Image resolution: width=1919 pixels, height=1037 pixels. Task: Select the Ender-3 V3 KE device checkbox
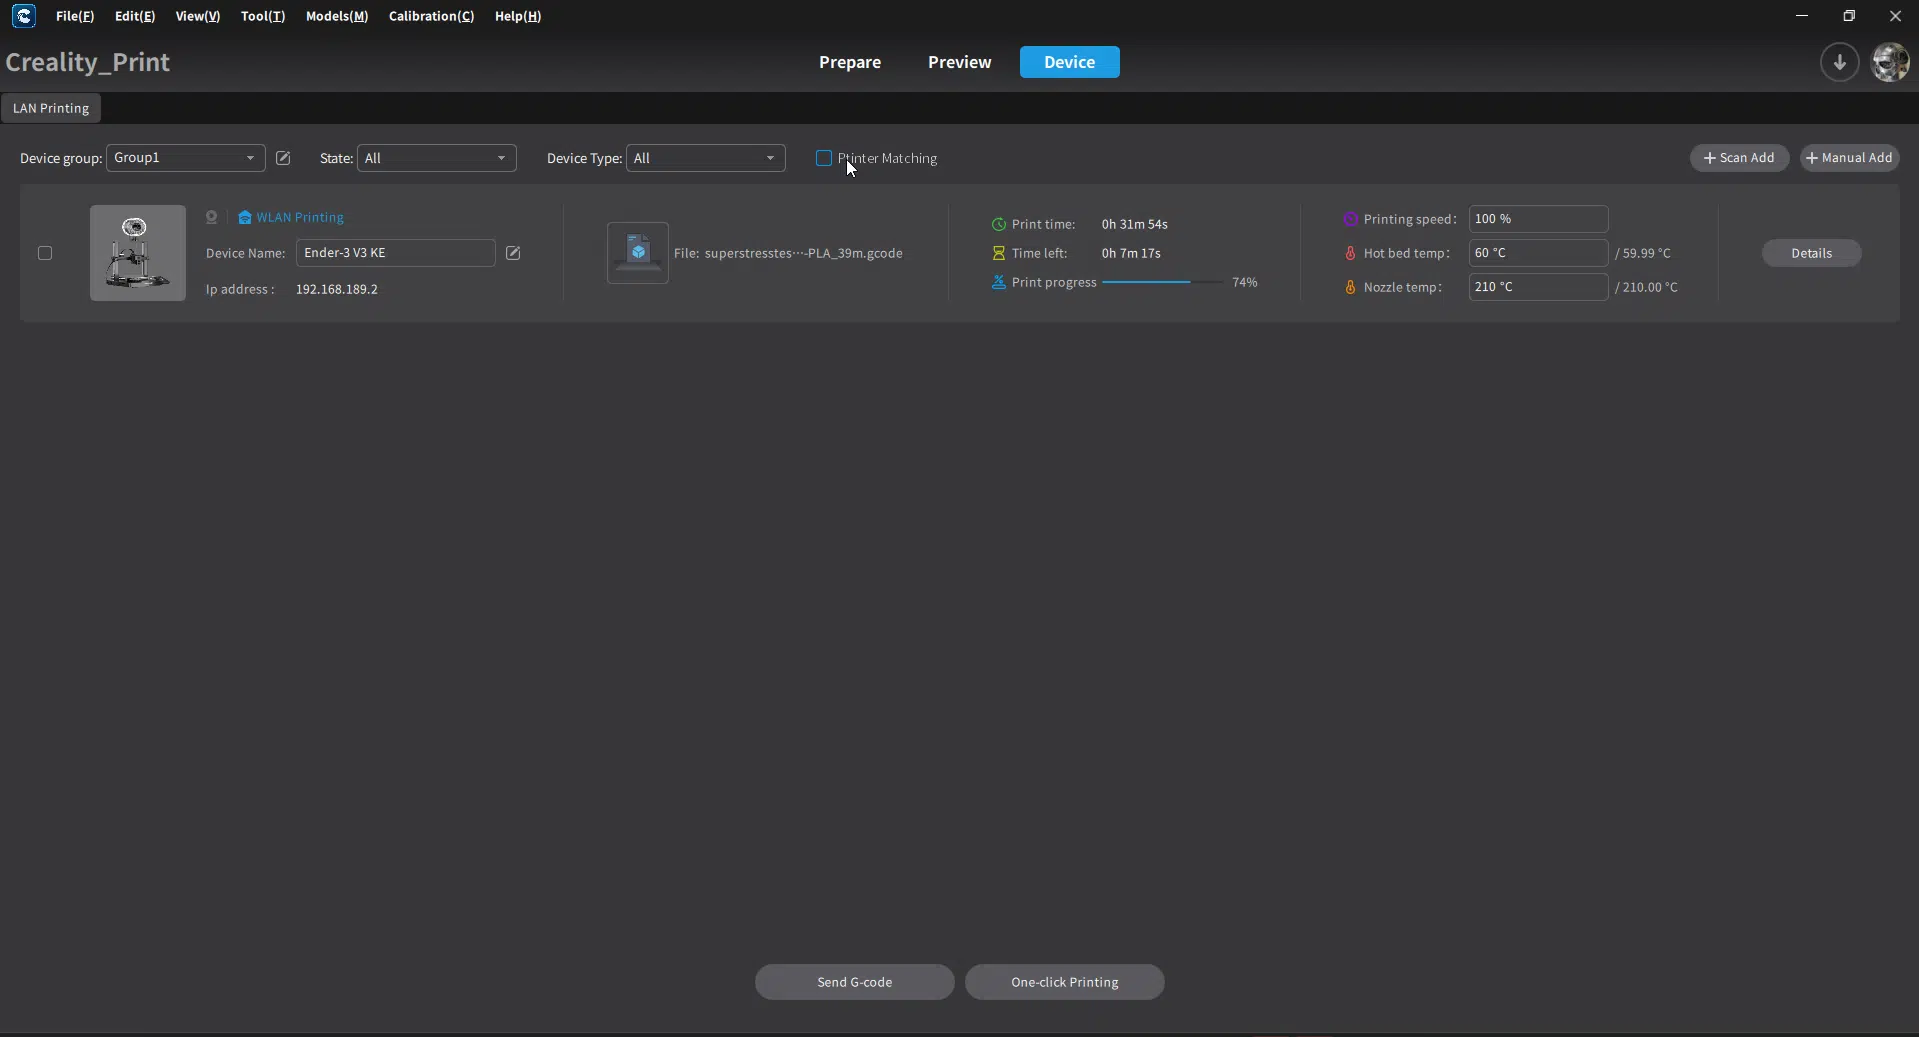[x=45, y=253]
